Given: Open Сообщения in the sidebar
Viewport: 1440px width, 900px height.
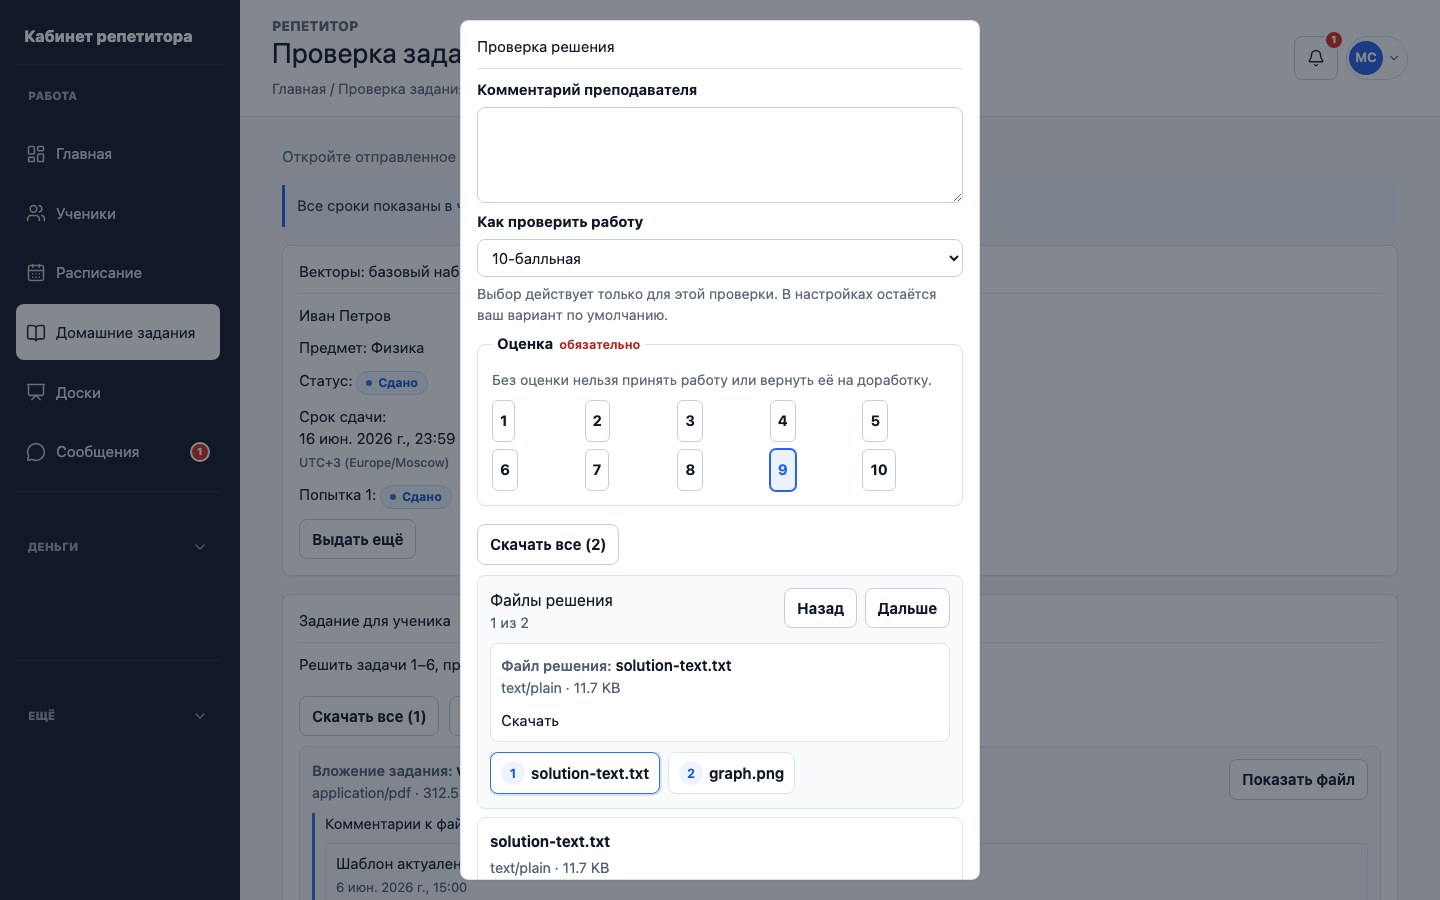Looking at the screenshot, I should [x=118, y=452].
